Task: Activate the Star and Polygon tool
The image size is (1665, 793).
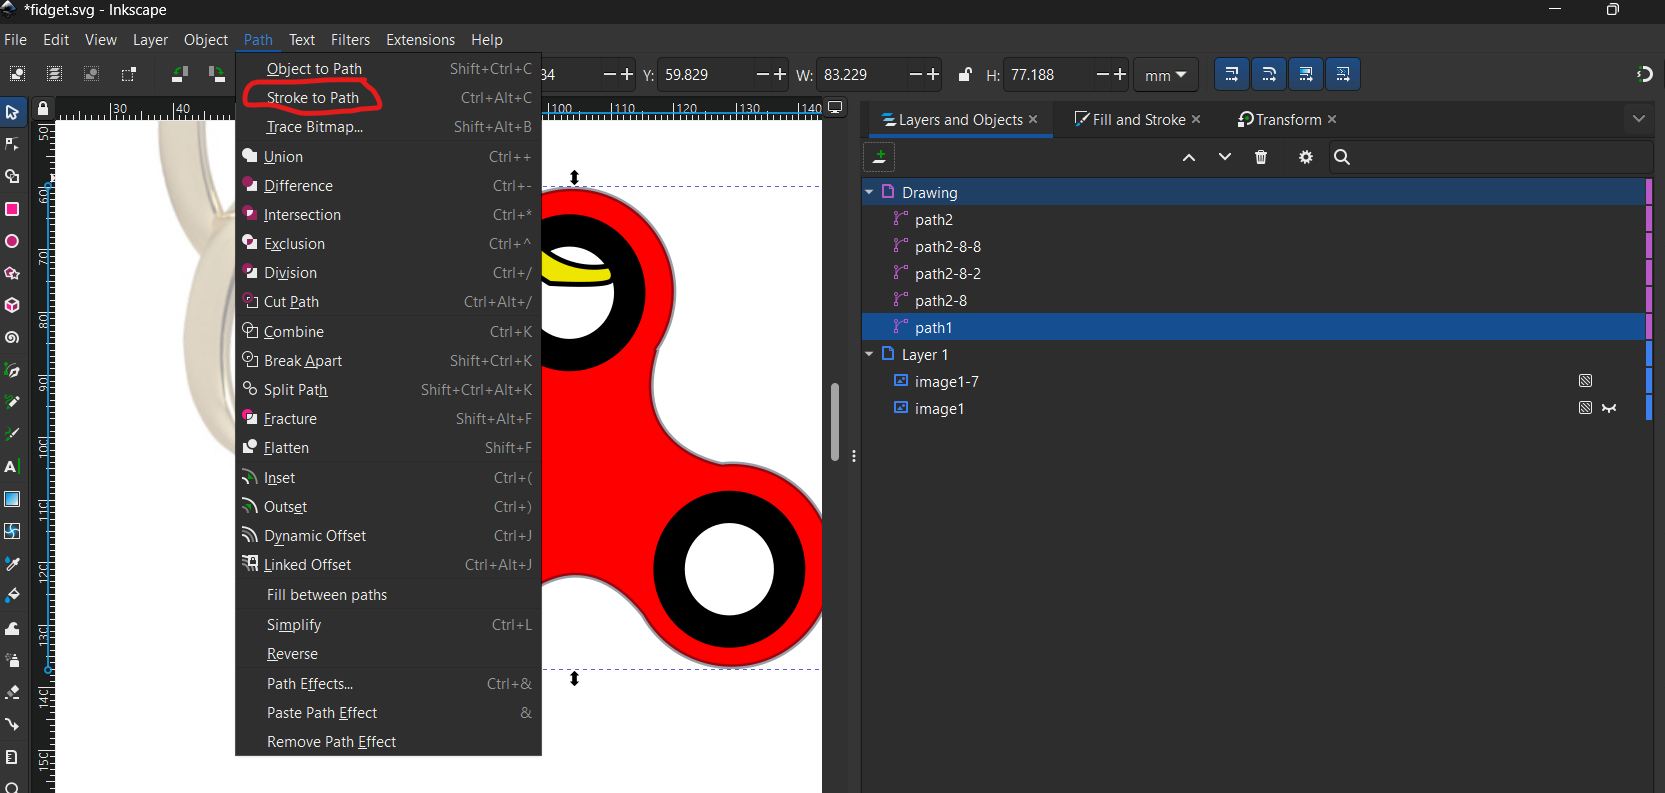Action: (x=12, y=273)
